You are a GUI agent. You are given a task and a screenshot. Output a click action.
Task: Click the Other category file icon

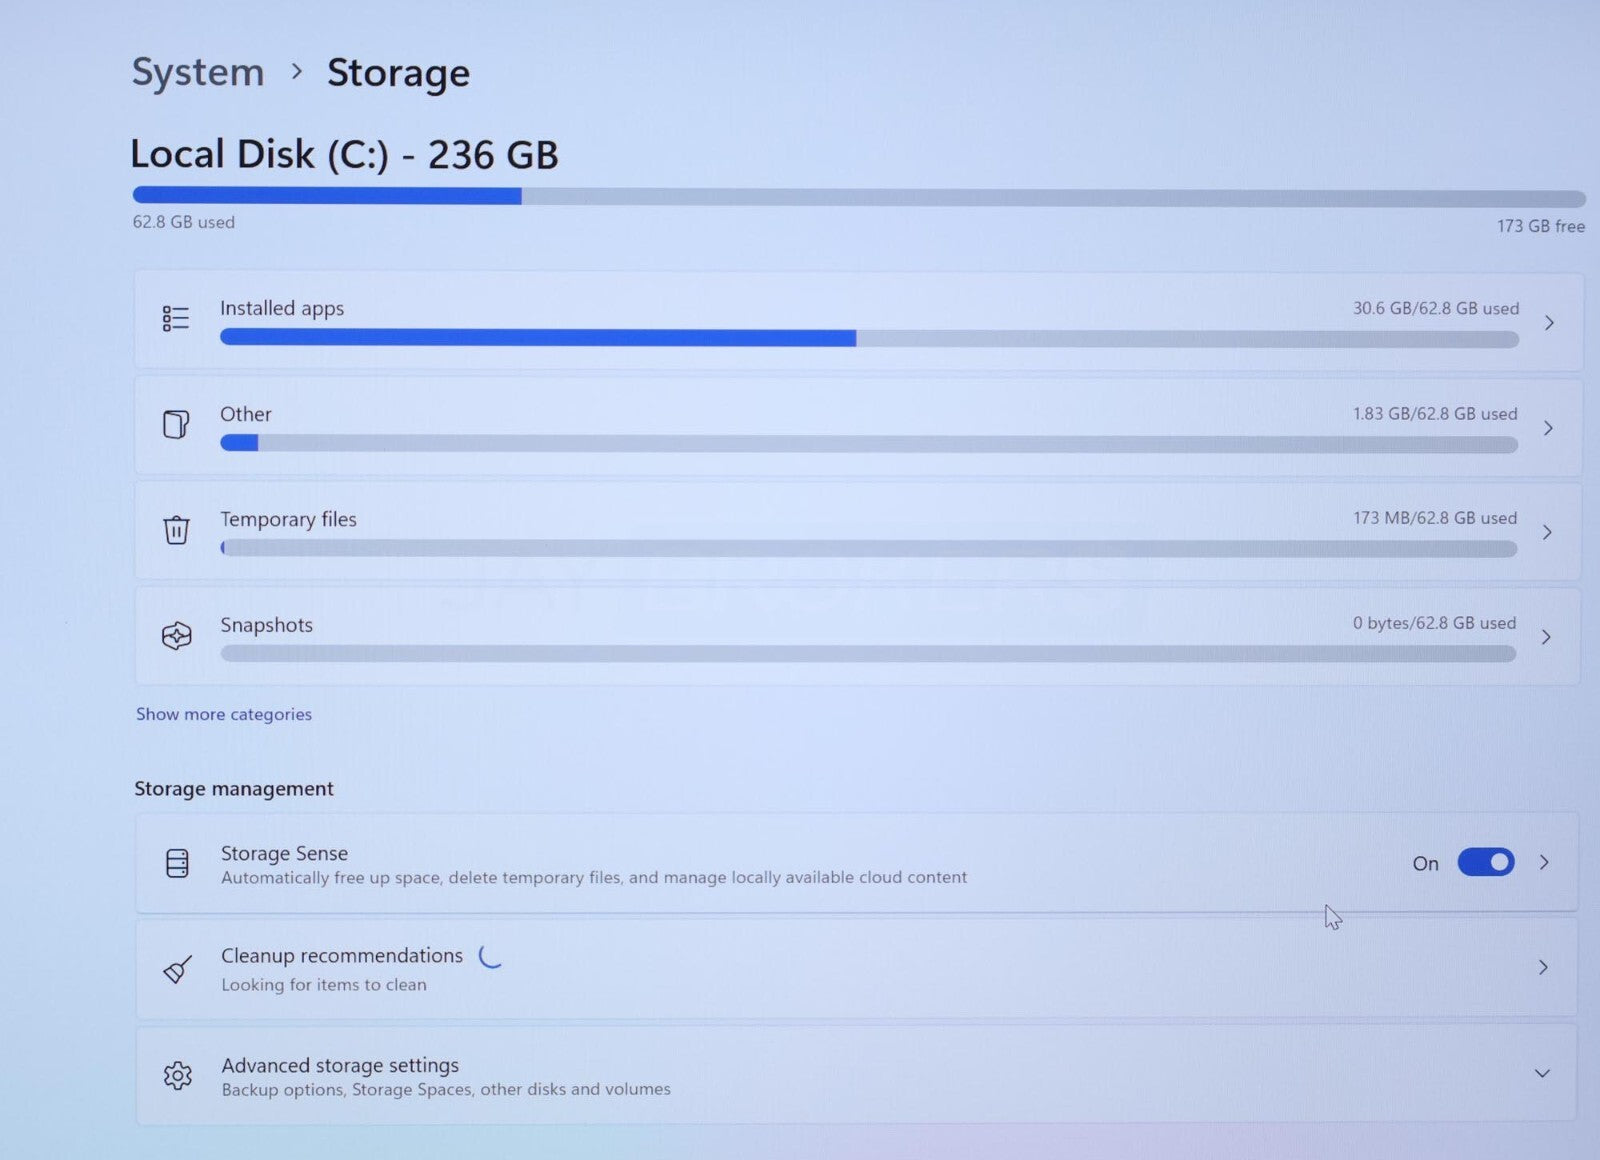[x=176, y=424]
